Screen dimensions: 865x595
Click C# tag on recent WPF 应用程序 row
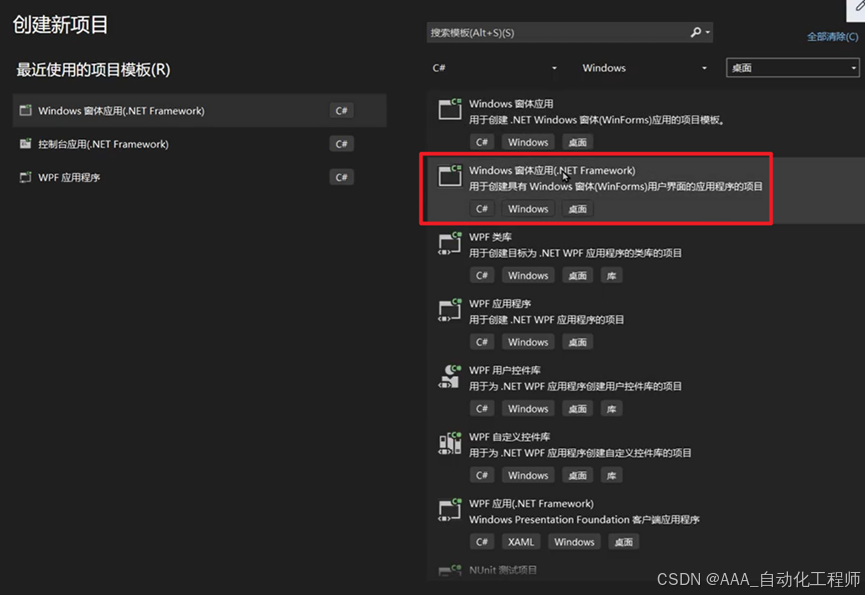pyautogui.click(x=341, y=177)
